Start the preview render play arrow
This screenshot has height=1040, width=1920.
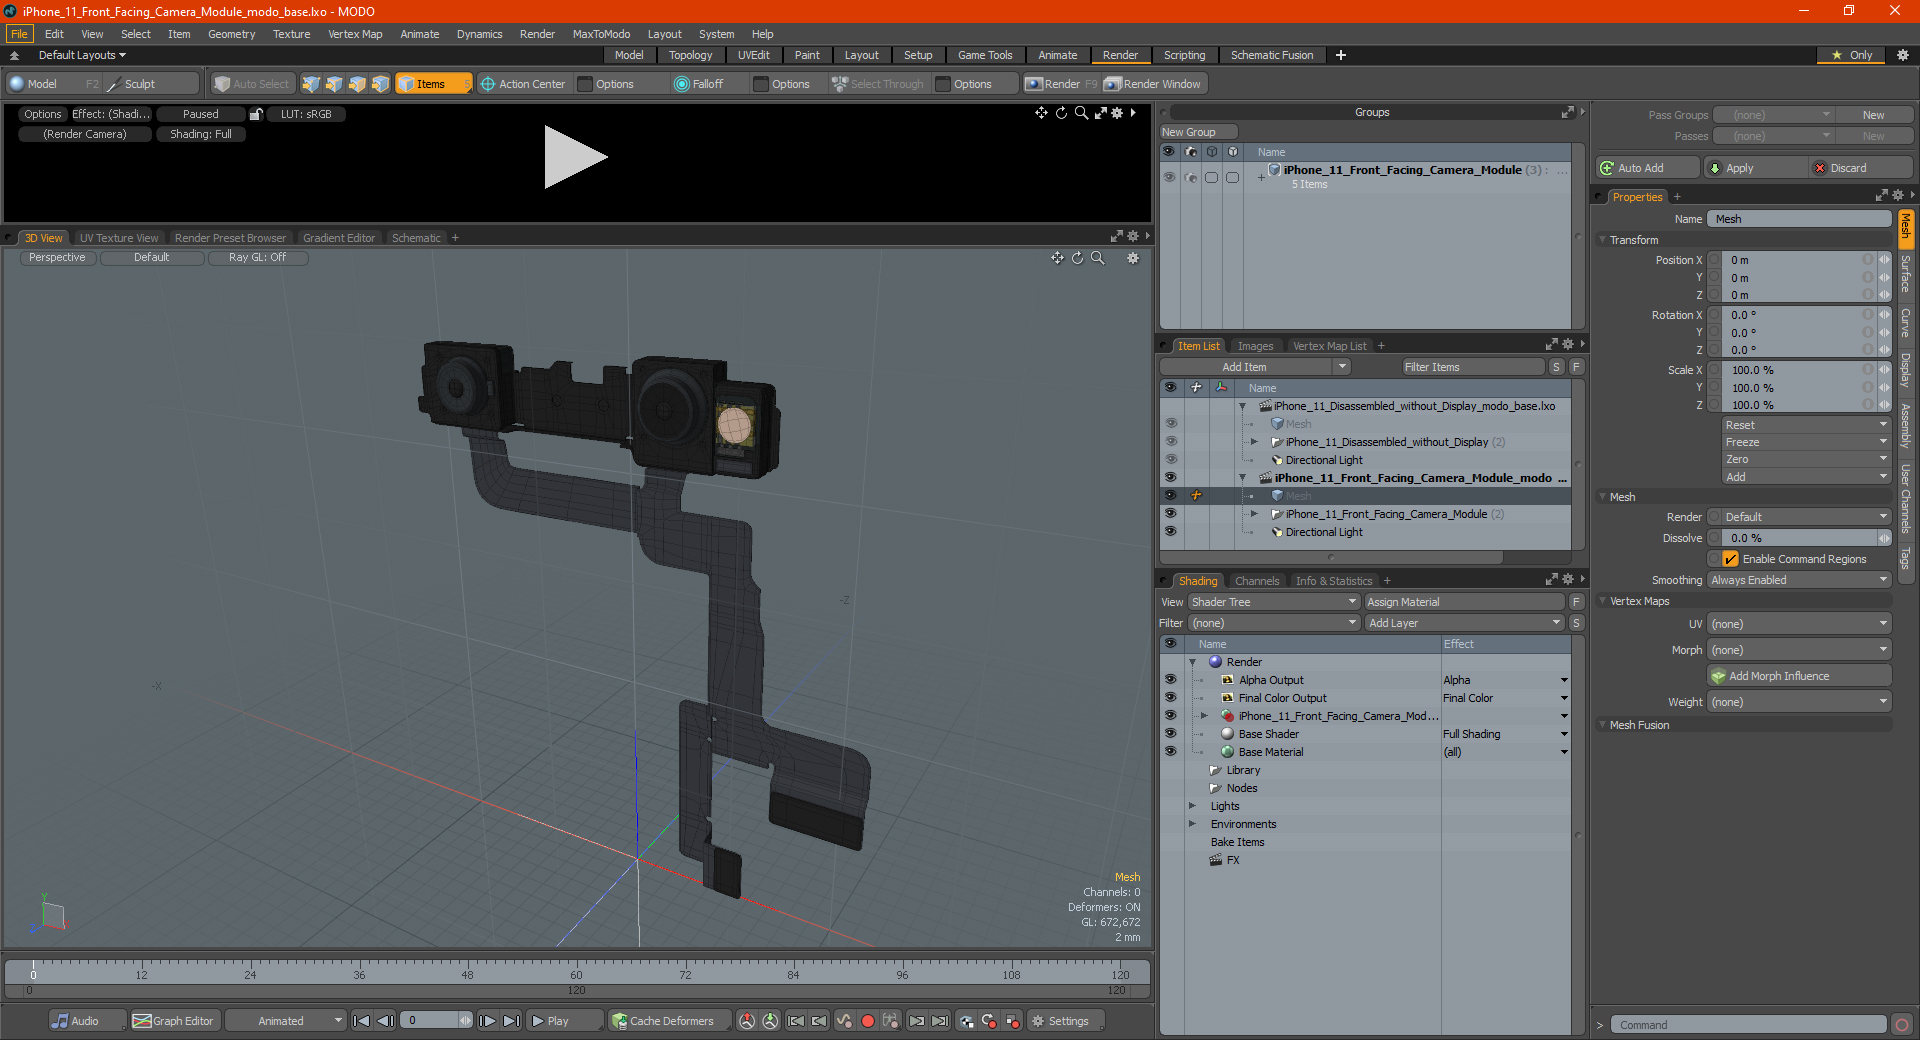pyautogui.click(x=575, y=157)
